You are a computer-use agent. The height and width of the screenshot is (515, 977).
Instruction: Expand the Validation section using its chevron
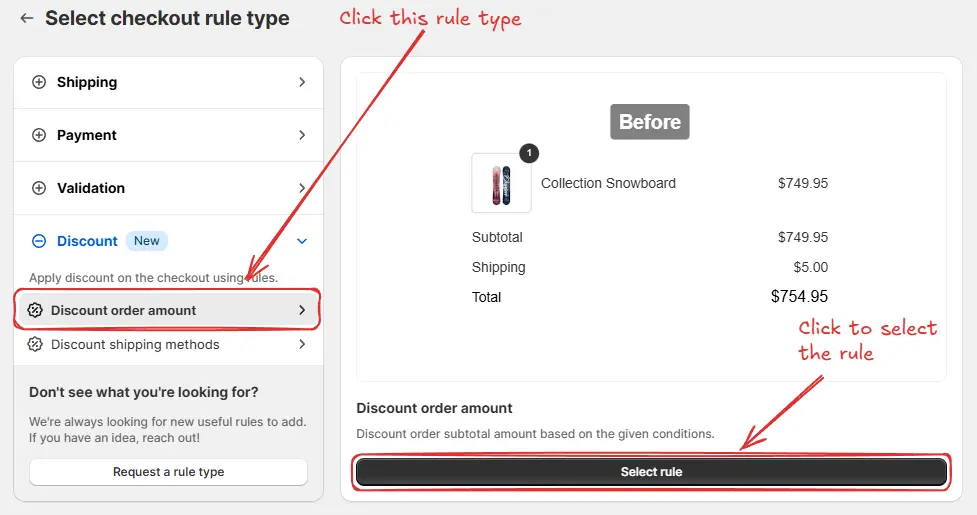pos(302,188)
